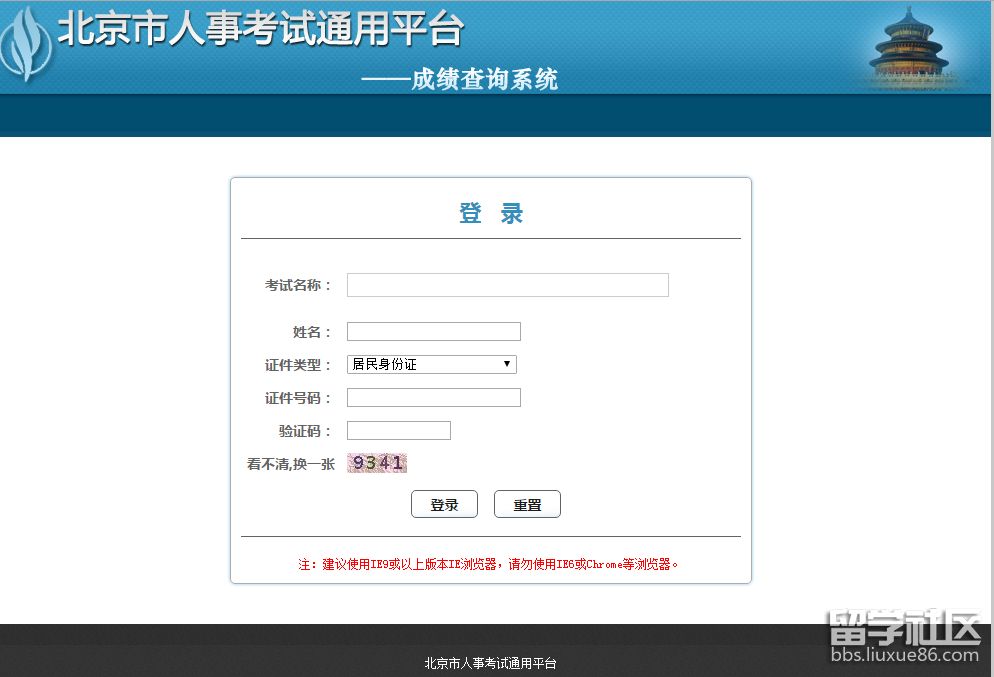Focus the 考试名称 input field
Viewport: 994px width, 677px height.
click(507, 285)
